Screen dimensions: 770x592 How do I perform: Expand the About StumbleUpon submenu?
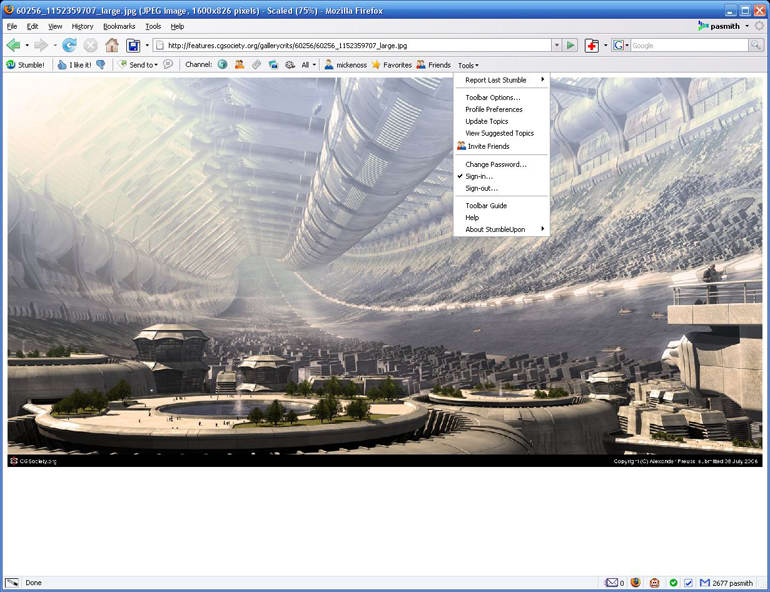point(501,229)
